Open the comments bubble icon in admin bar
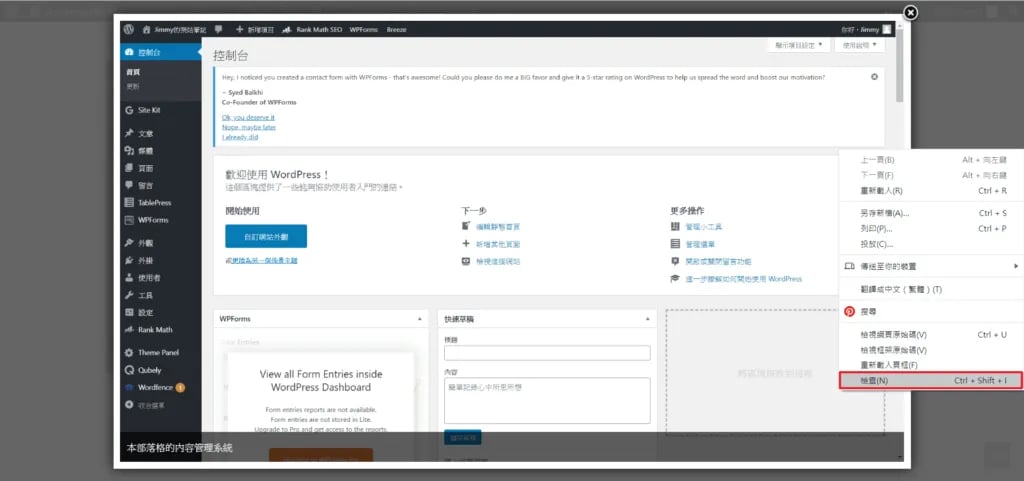Screen dimensions: 1024x481 click(x=218, y=29)
